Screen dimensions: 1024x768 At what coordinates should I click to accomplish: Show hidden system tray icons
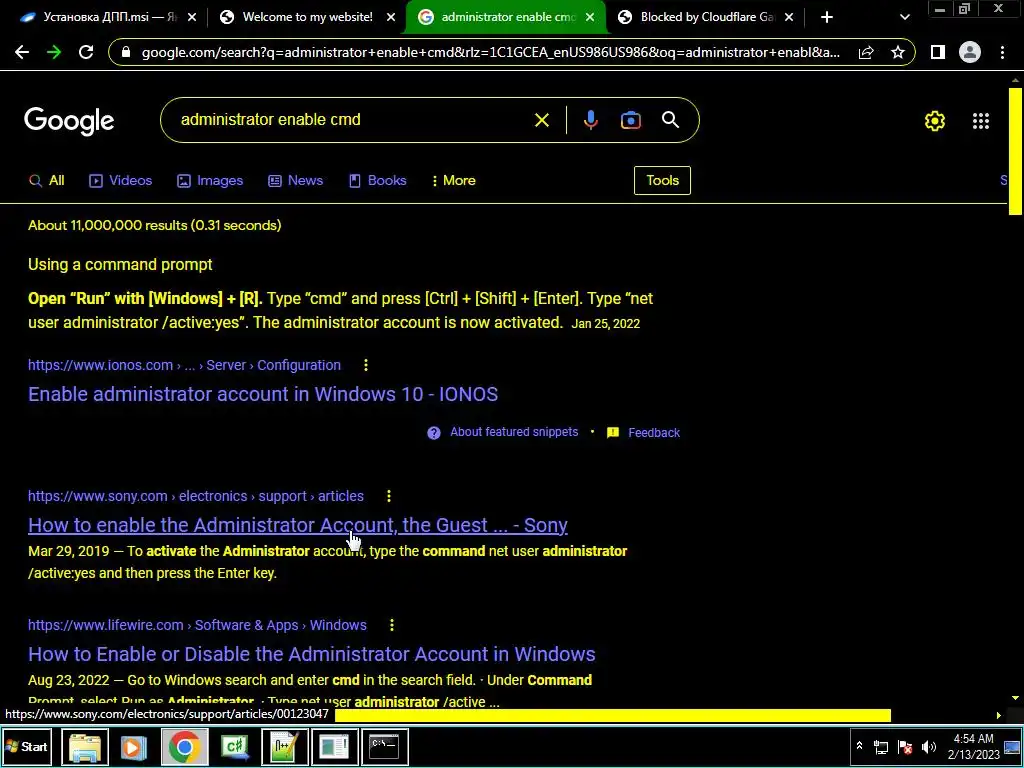(x=859, y=746)
